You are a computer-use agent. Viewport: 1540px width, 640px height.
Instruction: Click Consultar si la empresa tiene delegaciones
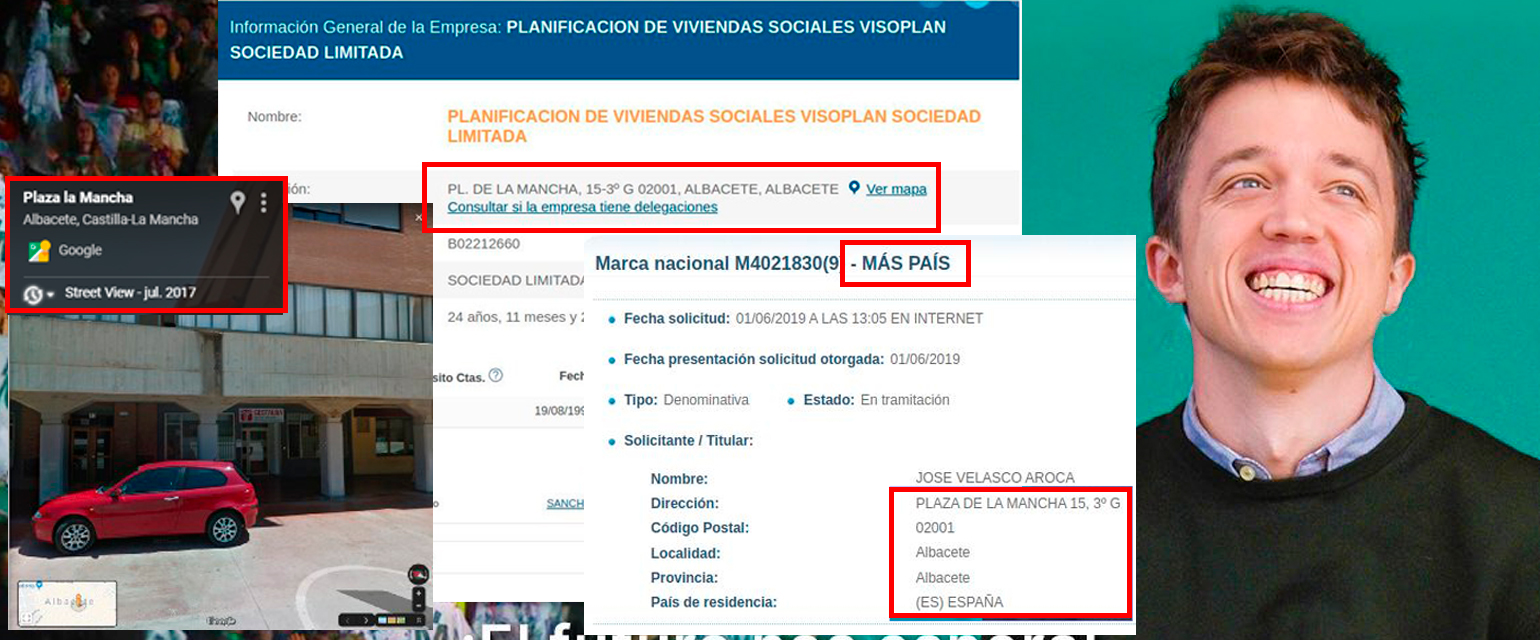pos(582,207)
